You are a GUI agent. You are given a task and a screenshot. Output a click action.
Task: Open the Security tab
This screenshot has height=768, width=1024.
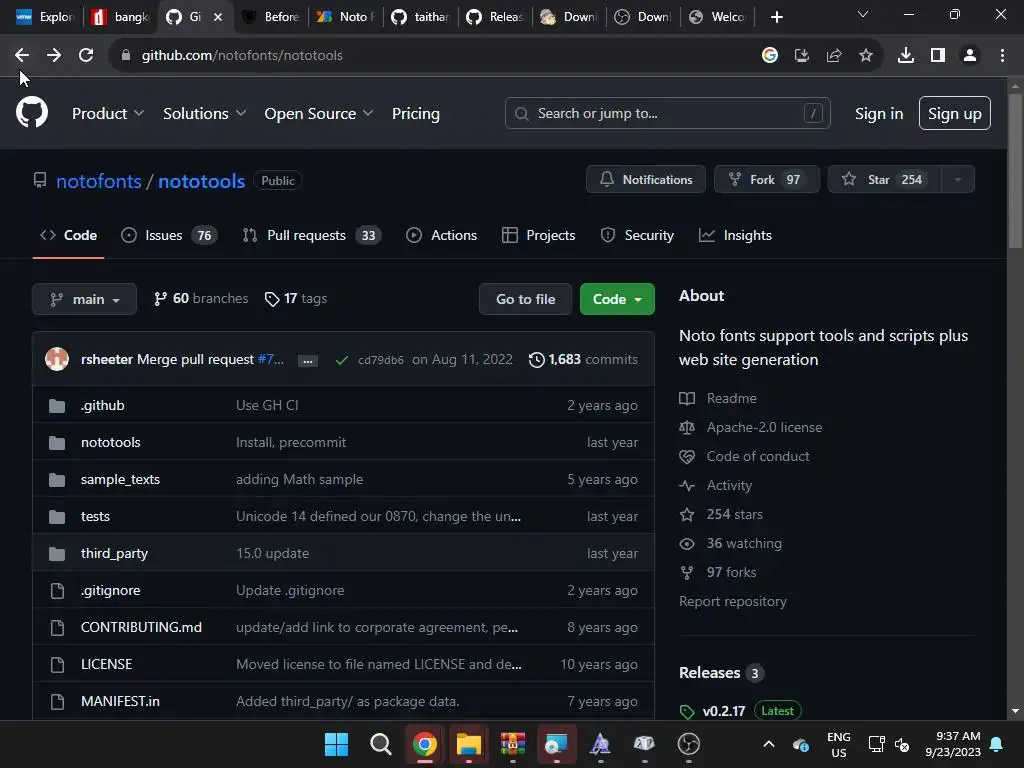point(637,235)
